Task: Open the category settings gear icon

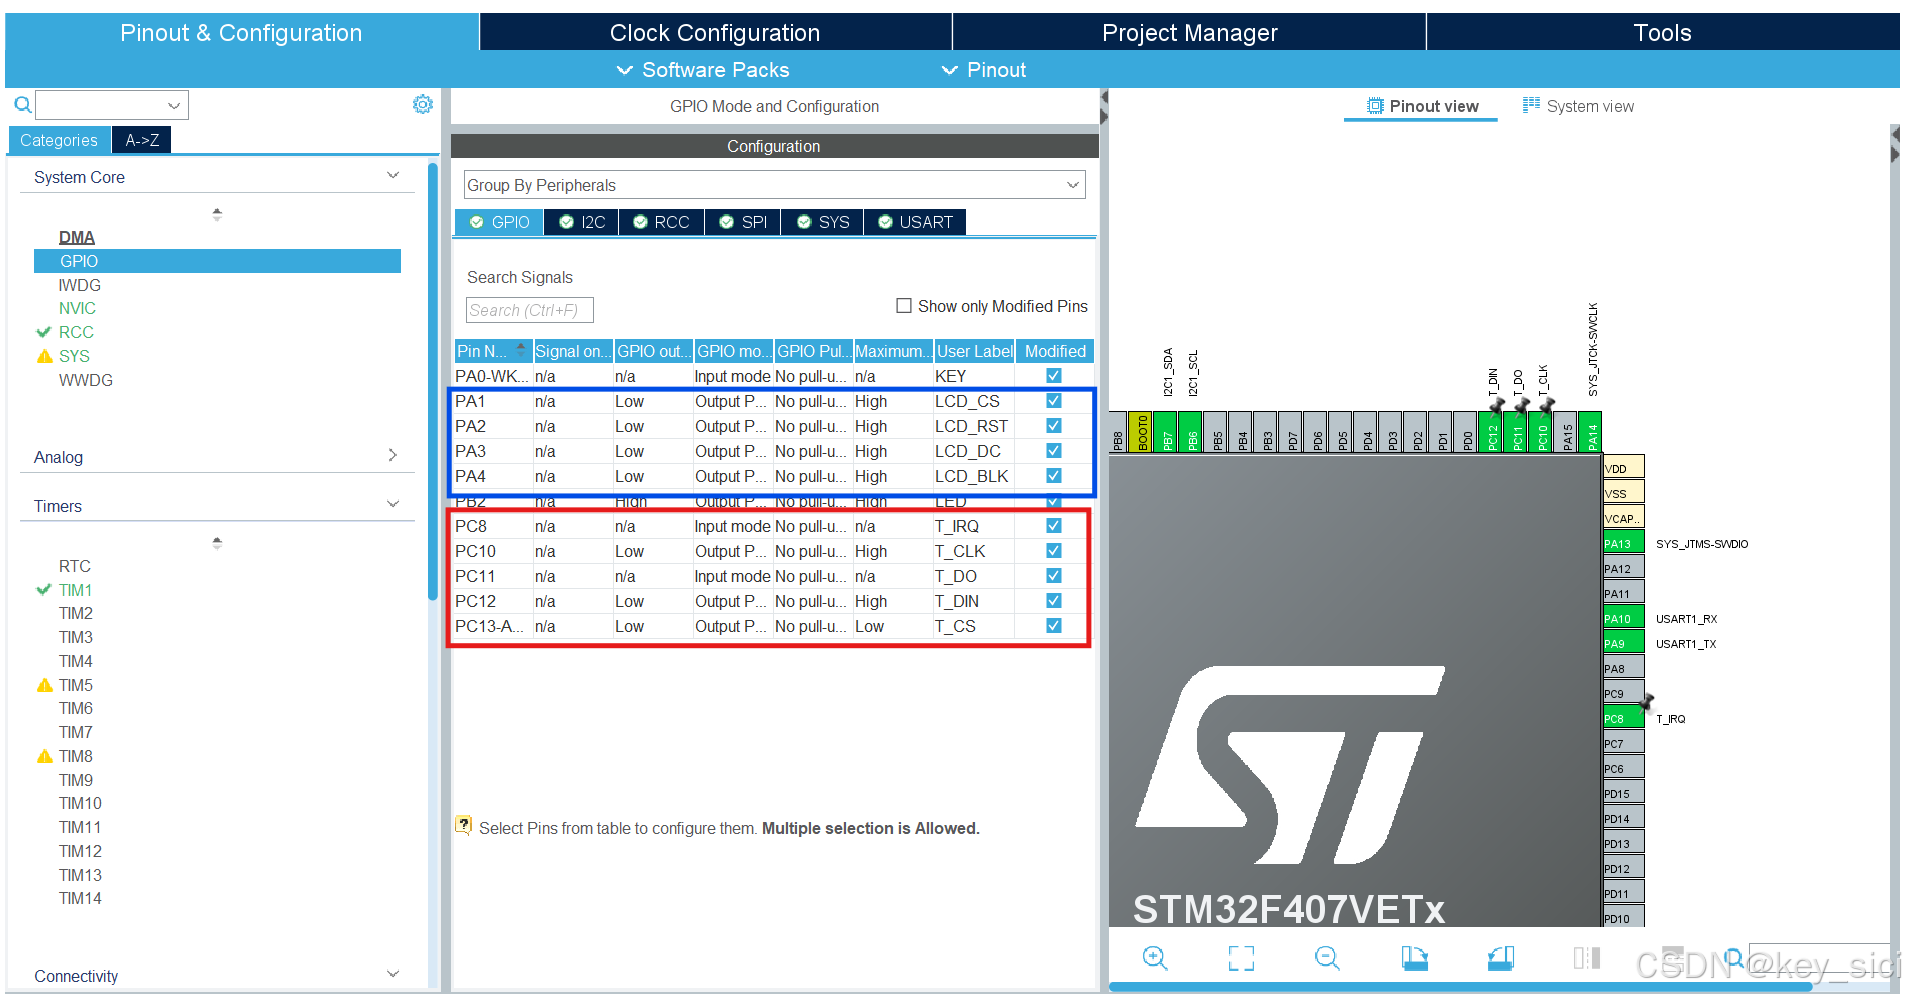Action: tap(423, 104)
